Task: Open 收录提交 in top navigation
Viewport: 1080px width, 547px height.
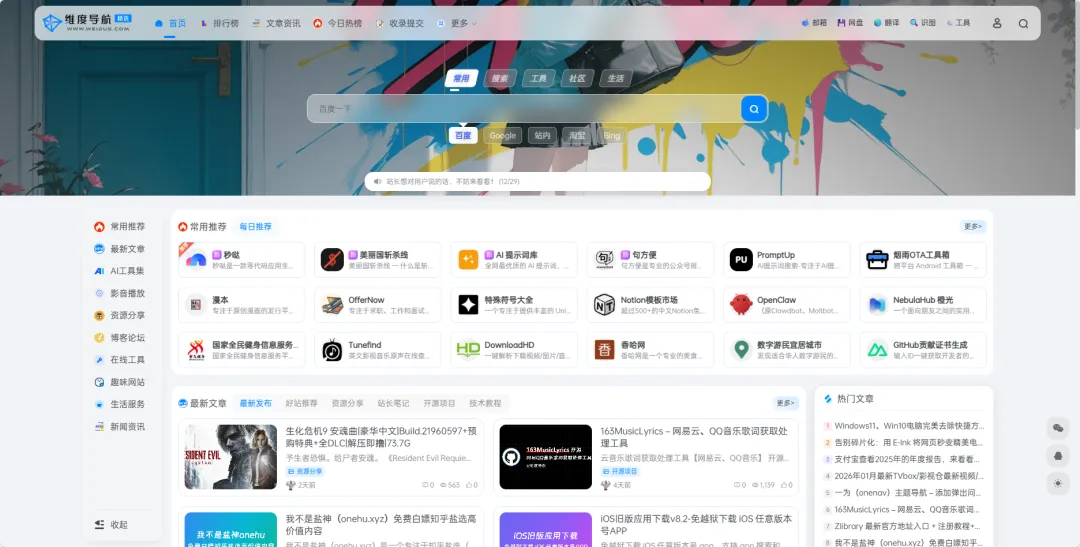Action: coord(399,23)
